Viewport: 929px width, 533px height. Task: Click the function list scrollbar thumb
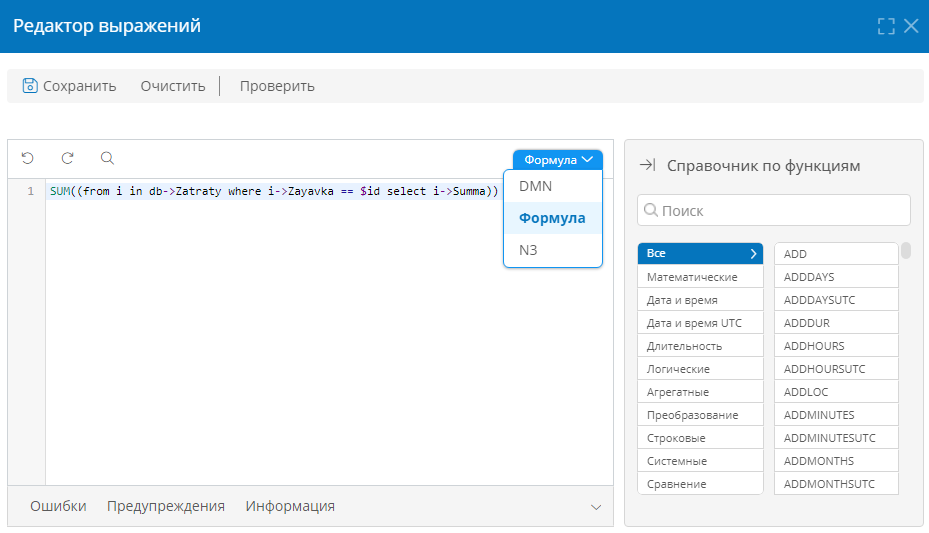(906, 251)
